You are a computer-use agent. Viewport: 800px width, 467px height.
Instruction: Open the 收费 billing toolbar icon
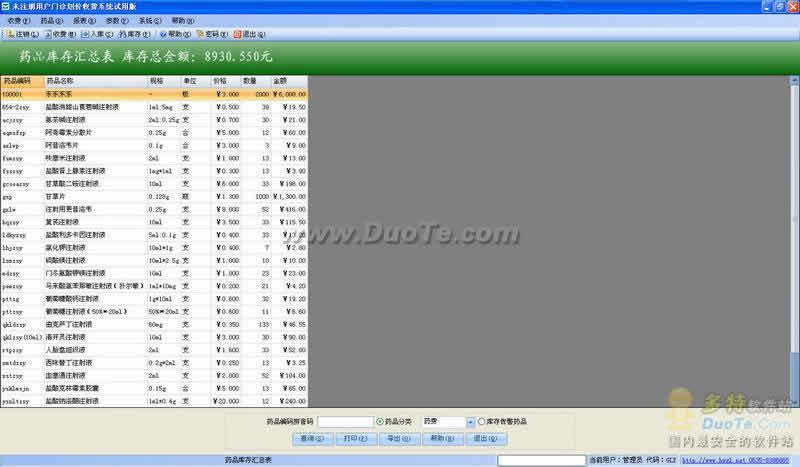60,34
